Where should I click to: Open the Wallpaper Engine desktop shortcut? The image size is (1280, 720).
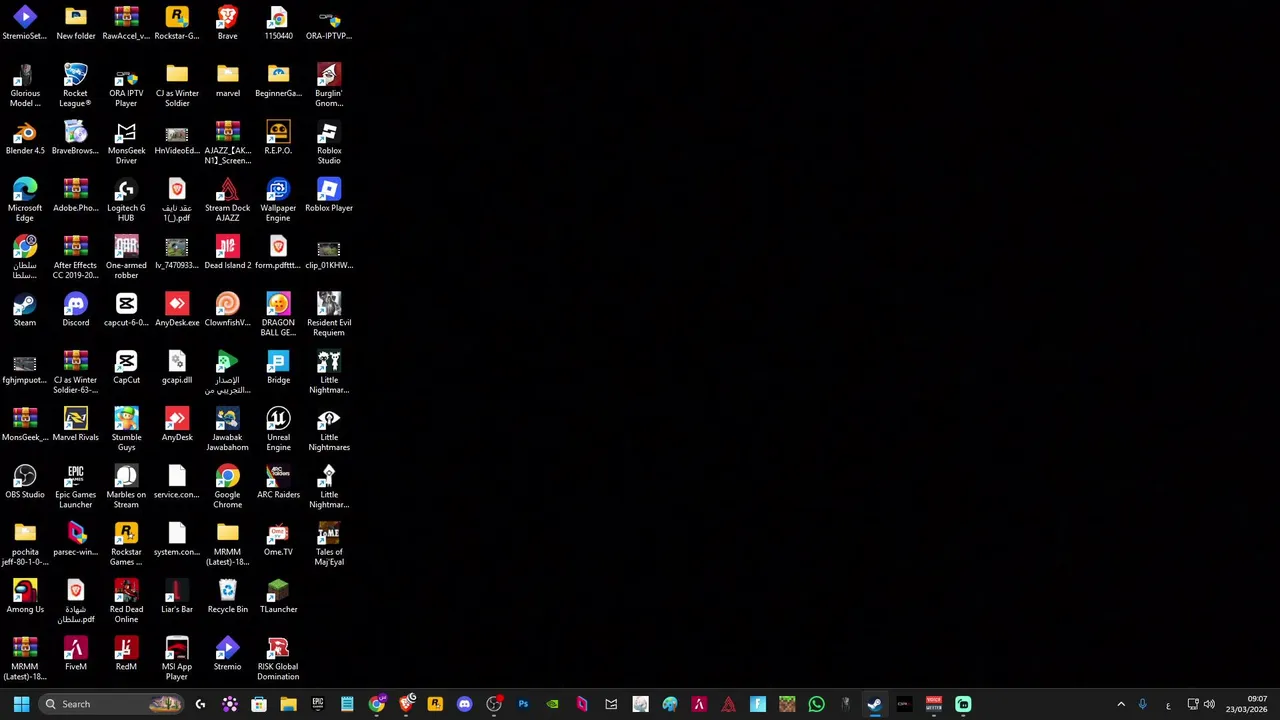(x=278, y=200)
